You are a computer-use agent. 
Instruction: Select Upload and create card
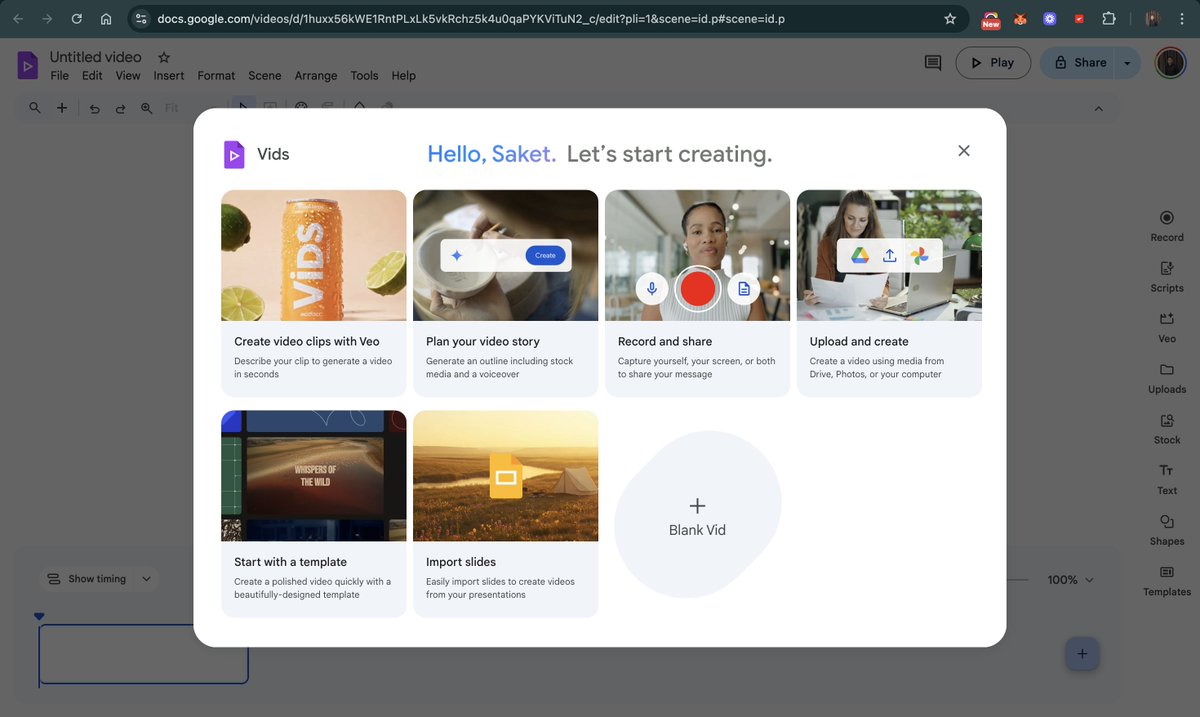point(889,293)
